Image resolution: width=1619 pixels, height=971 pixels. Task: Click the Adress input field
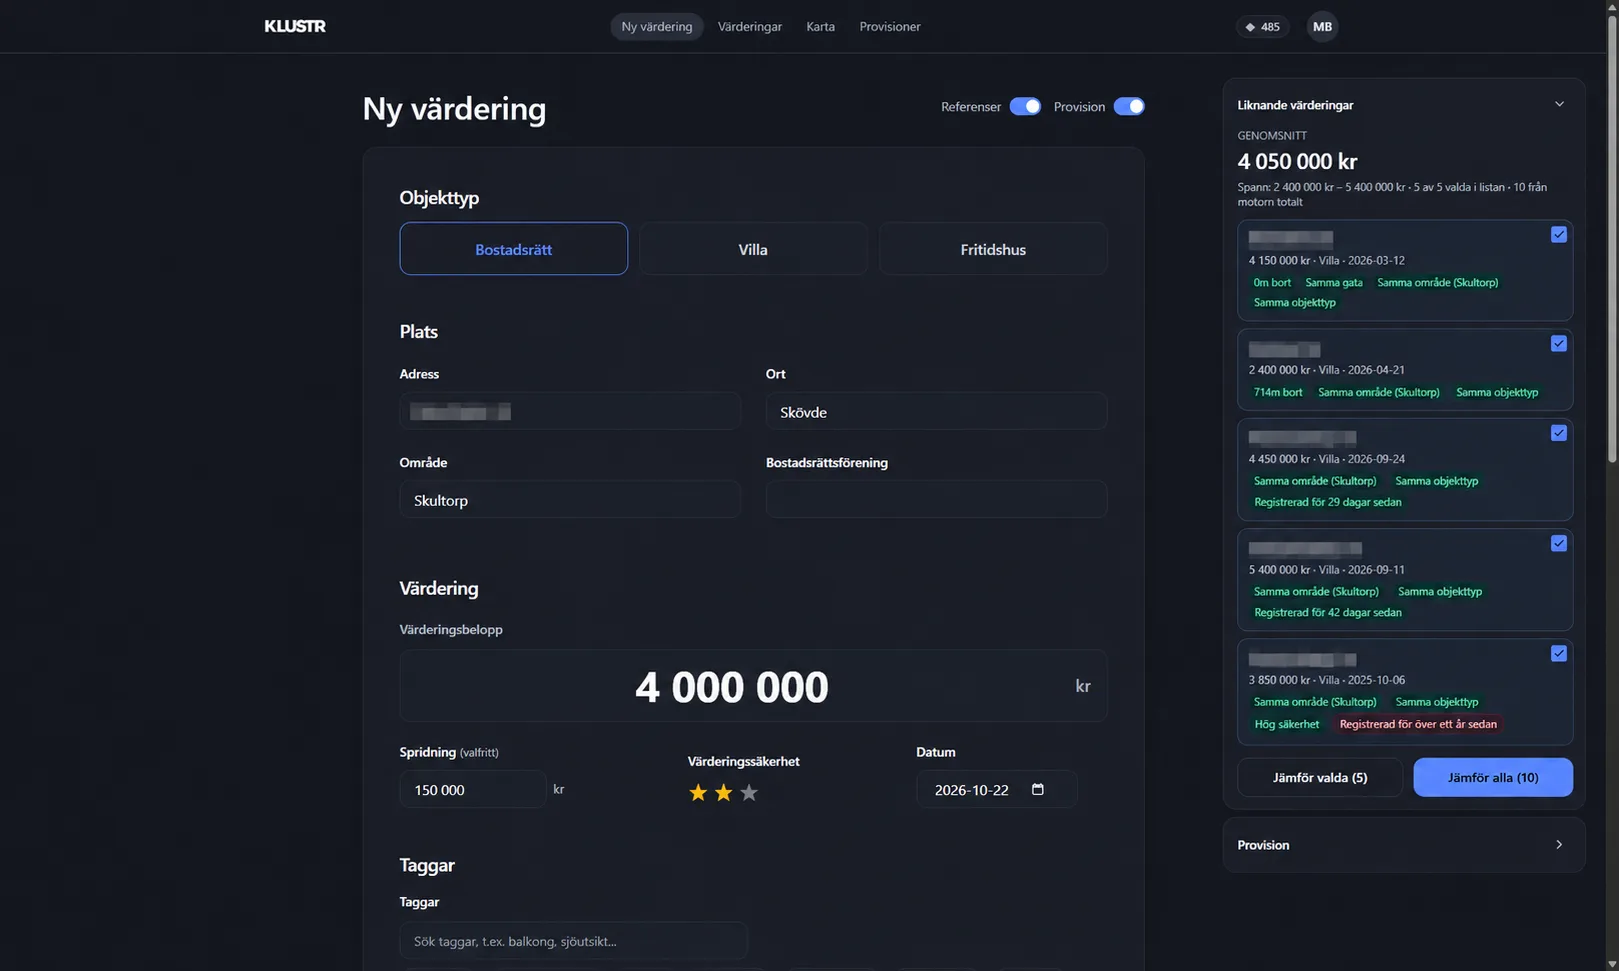(x=570, y=411)
